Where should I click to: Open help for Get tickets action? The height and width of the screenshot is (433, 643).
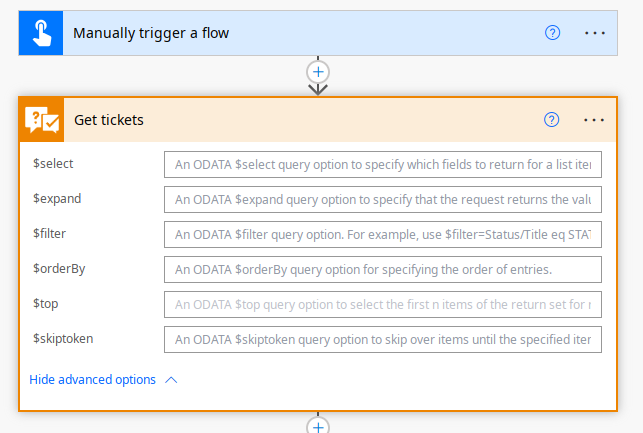551,120
